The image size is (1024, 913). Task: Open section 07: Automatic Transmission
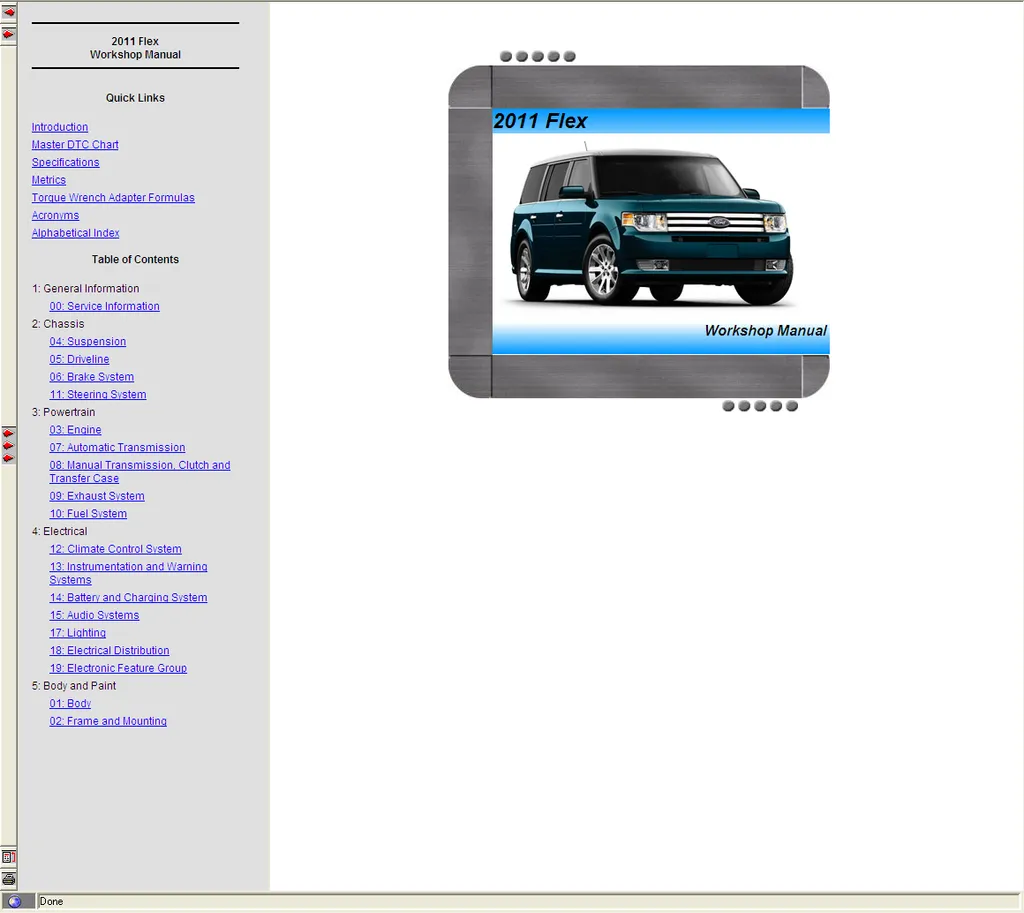point(117,447)
